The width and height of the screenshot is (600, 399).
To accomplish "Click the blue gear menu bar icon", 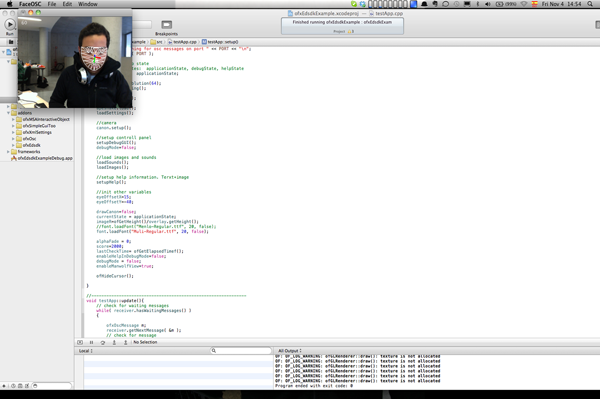I will [x=362, y=4].
